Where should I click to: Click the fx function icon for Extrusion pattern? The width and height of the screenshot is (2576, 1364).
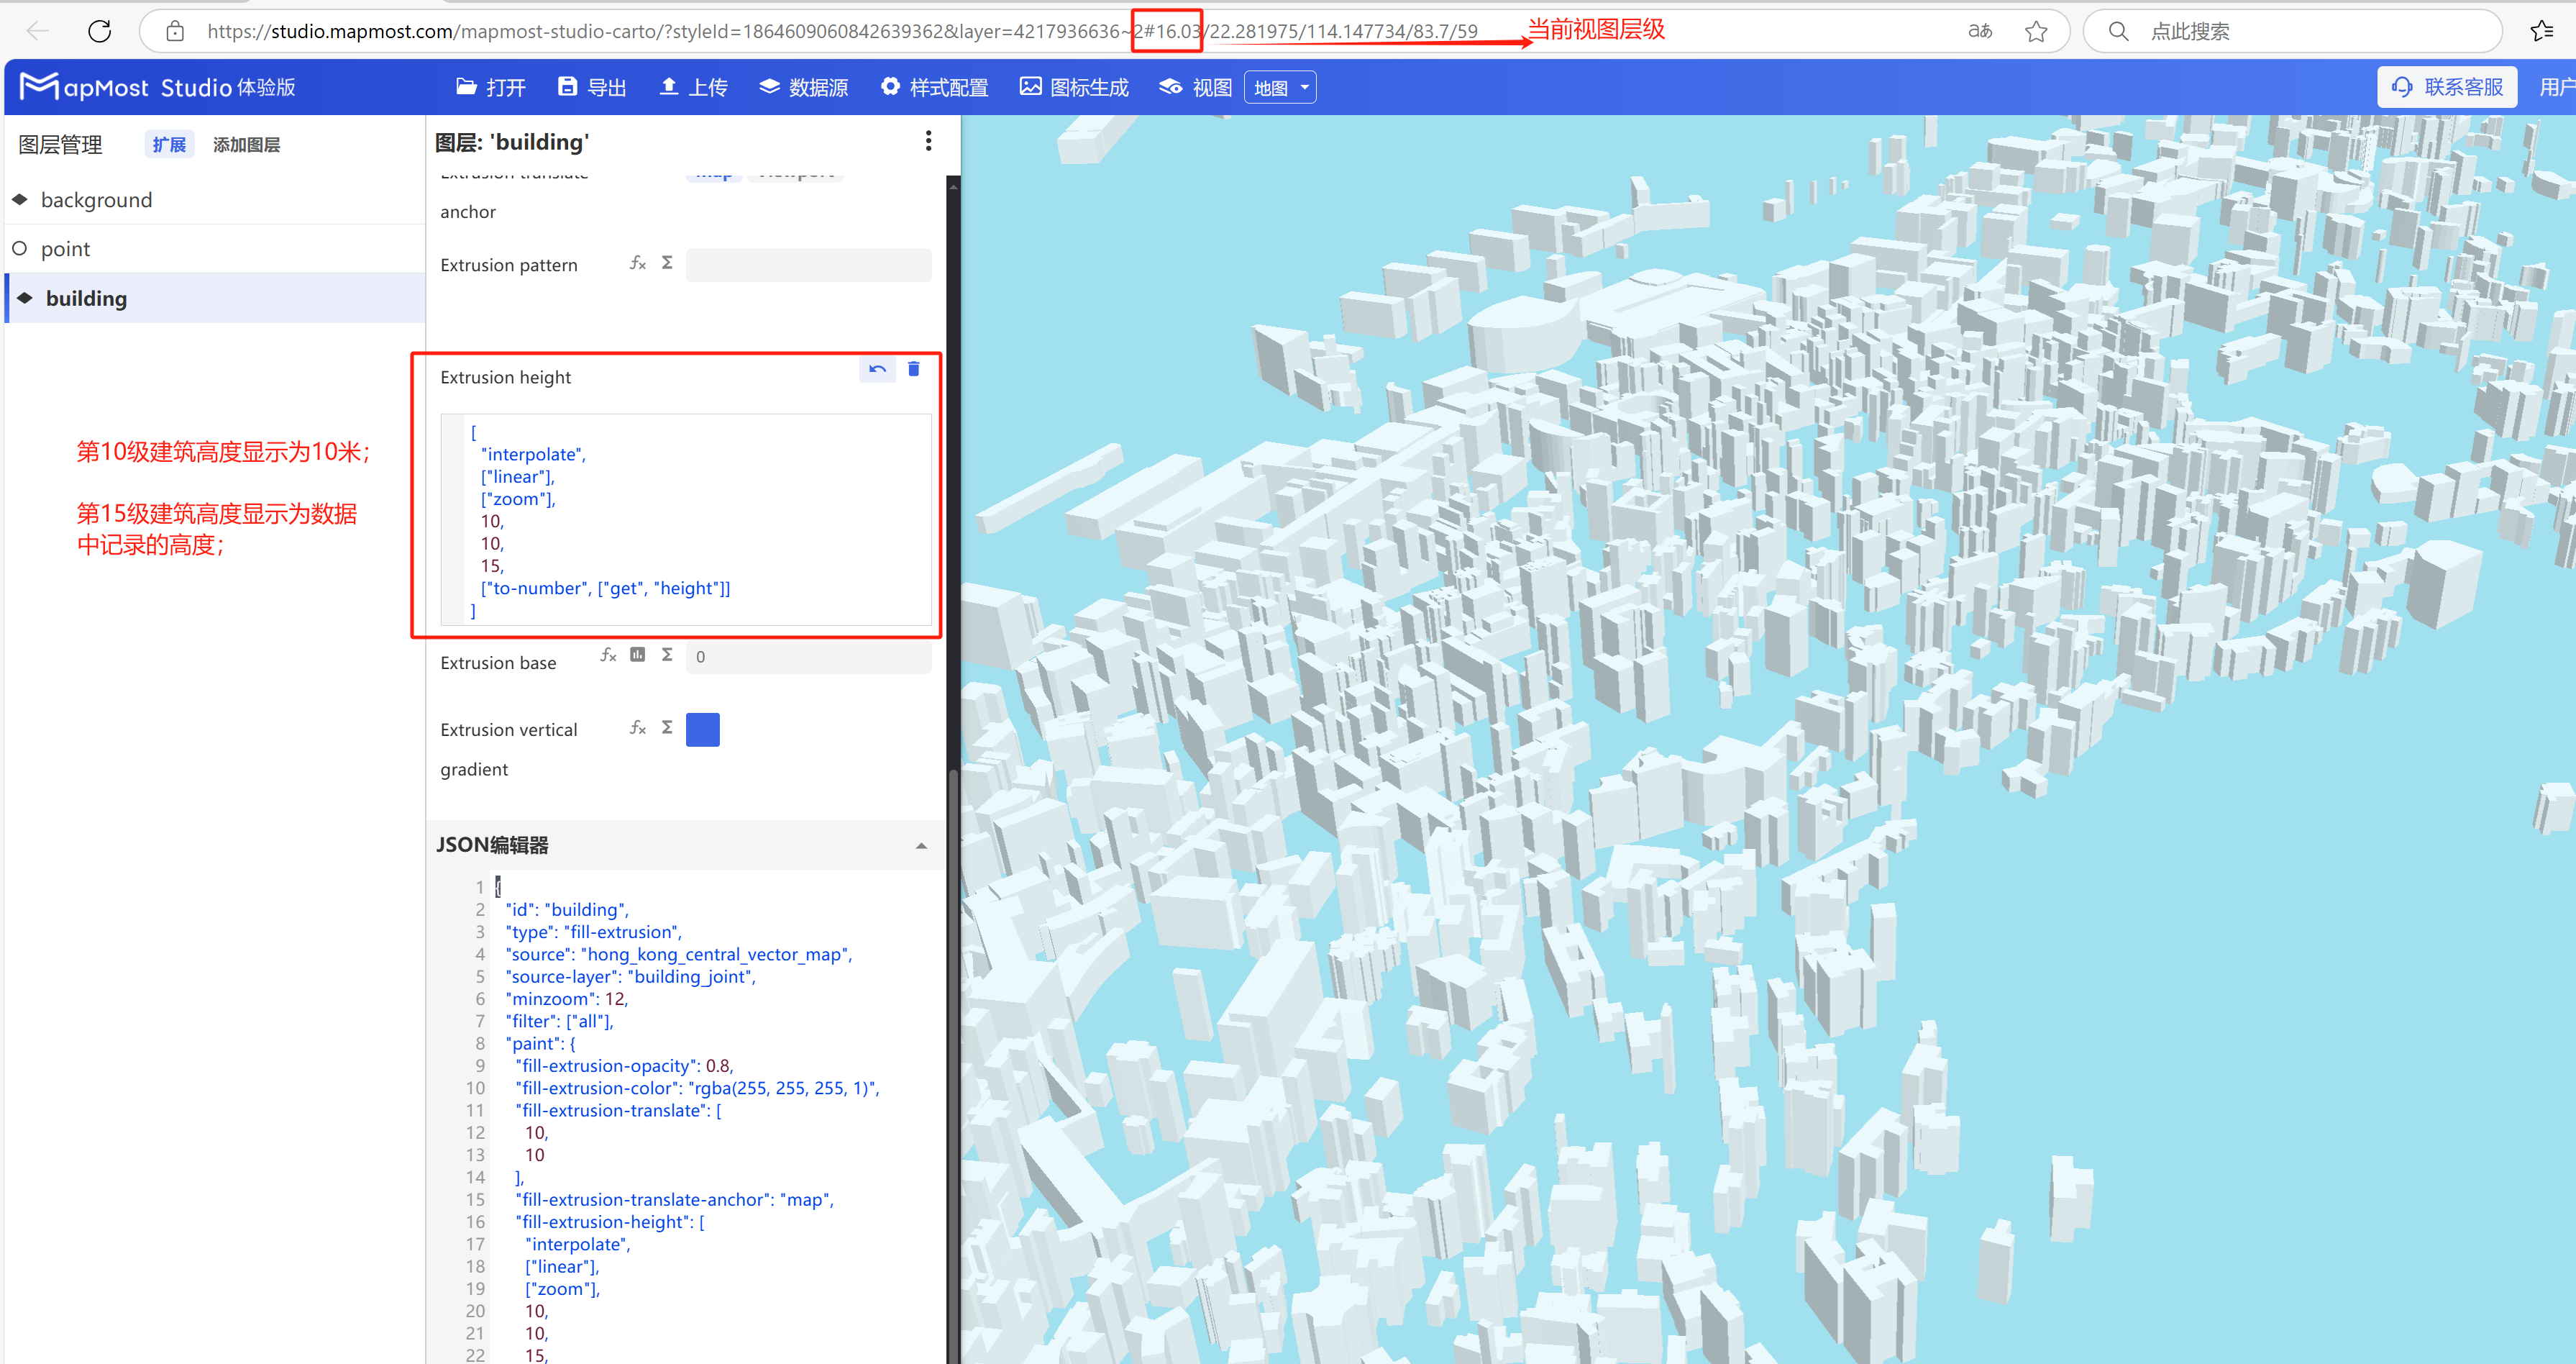pos(637,263)
